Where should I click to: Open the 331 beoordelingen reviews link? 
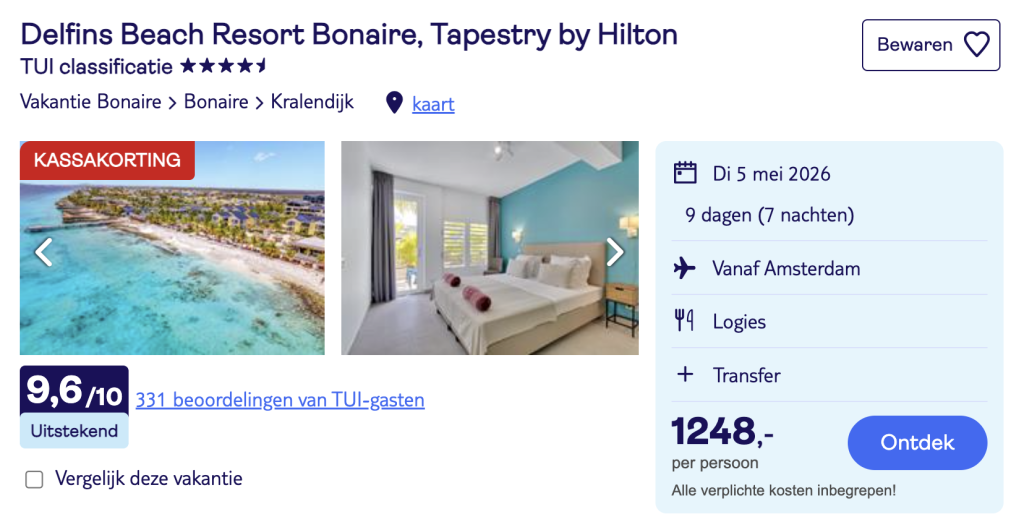coord(280,400)
